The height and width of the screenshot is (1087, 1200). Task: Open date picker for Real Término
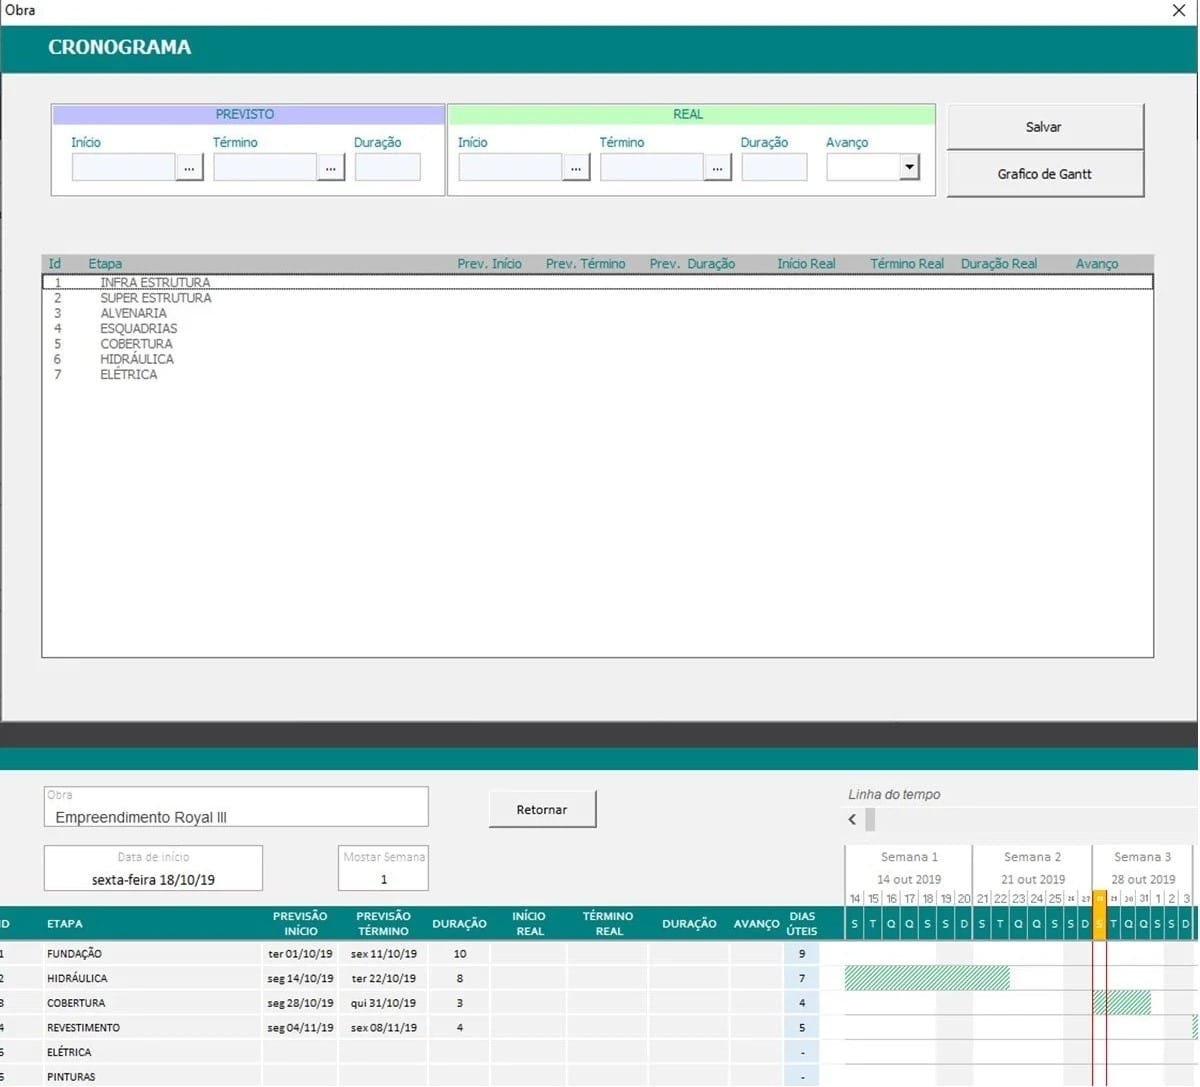[x=717, y=168]
